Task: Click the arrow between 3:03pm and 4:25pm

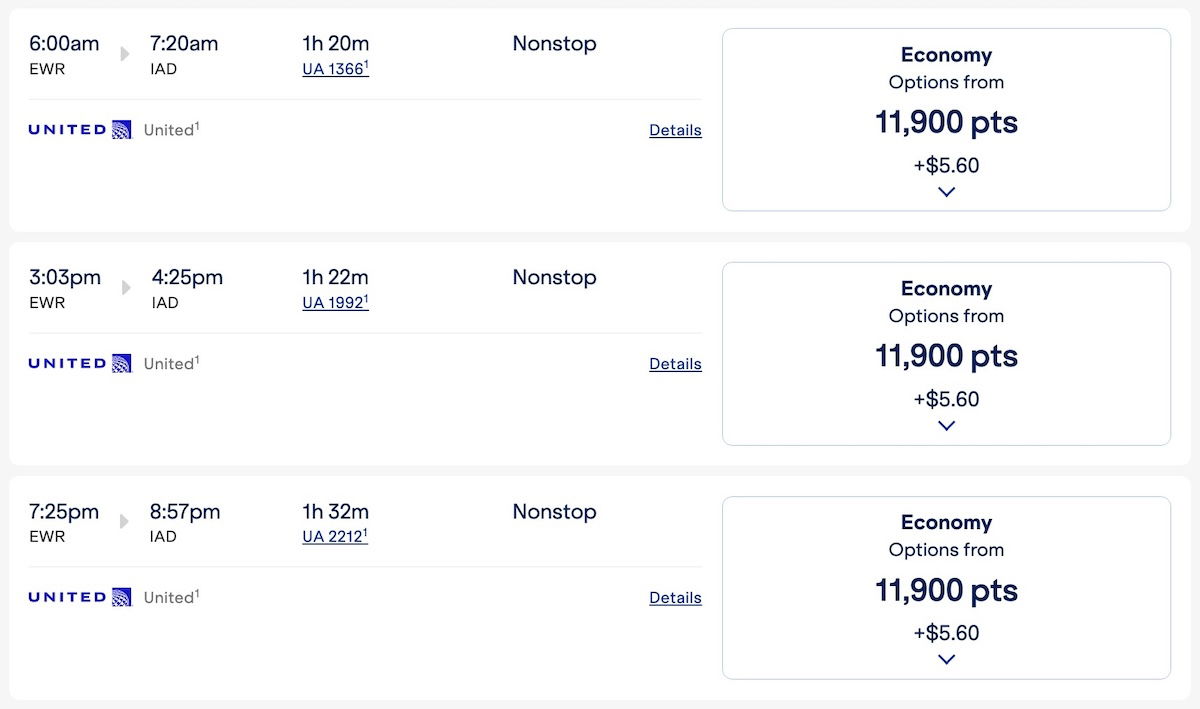Action: 126,288
